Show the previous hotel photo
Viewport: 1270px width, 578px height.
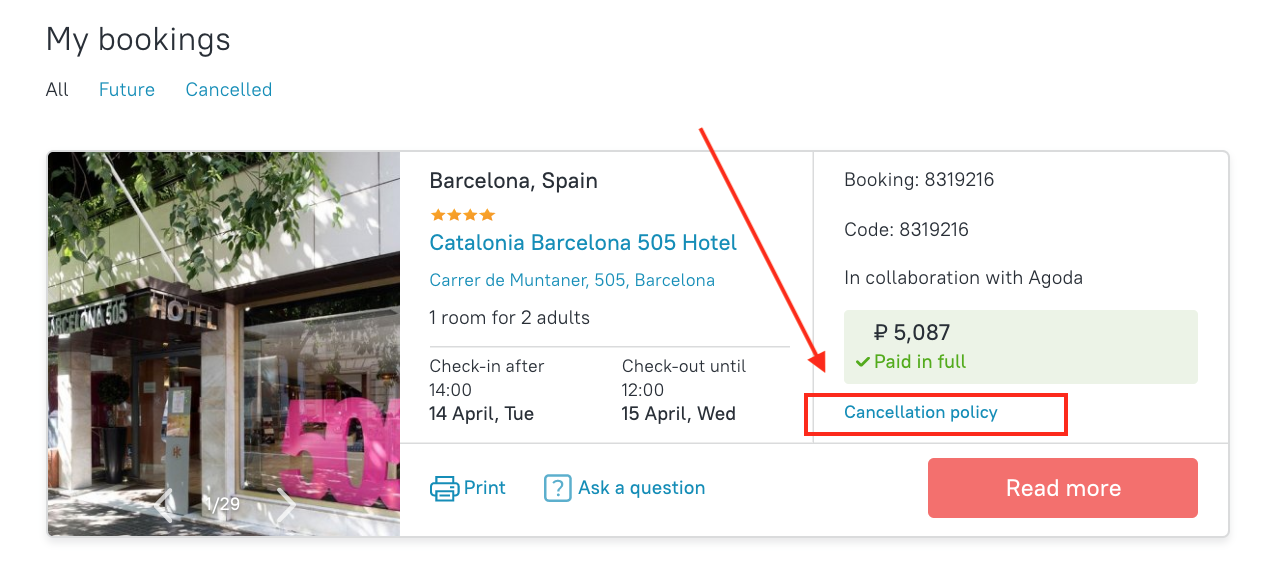pyautogui.click(x=165, y=505)
